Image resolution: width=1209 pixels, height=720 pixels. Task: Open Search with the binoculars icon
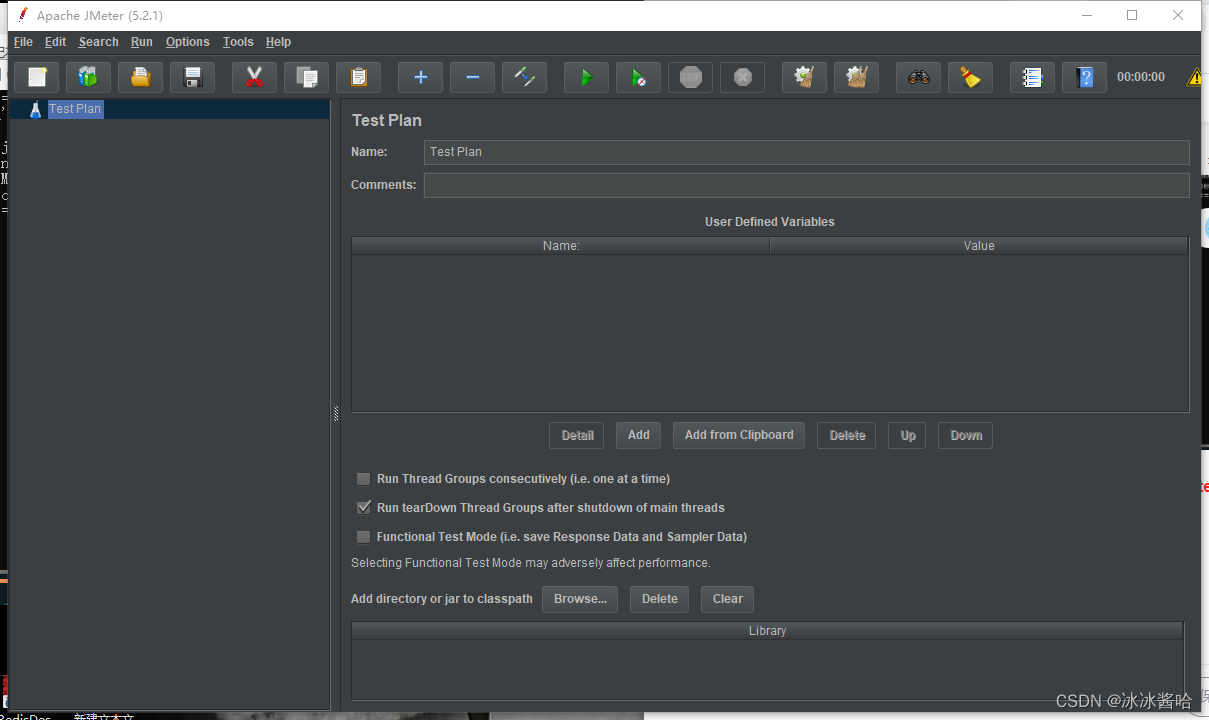[919, 77]
